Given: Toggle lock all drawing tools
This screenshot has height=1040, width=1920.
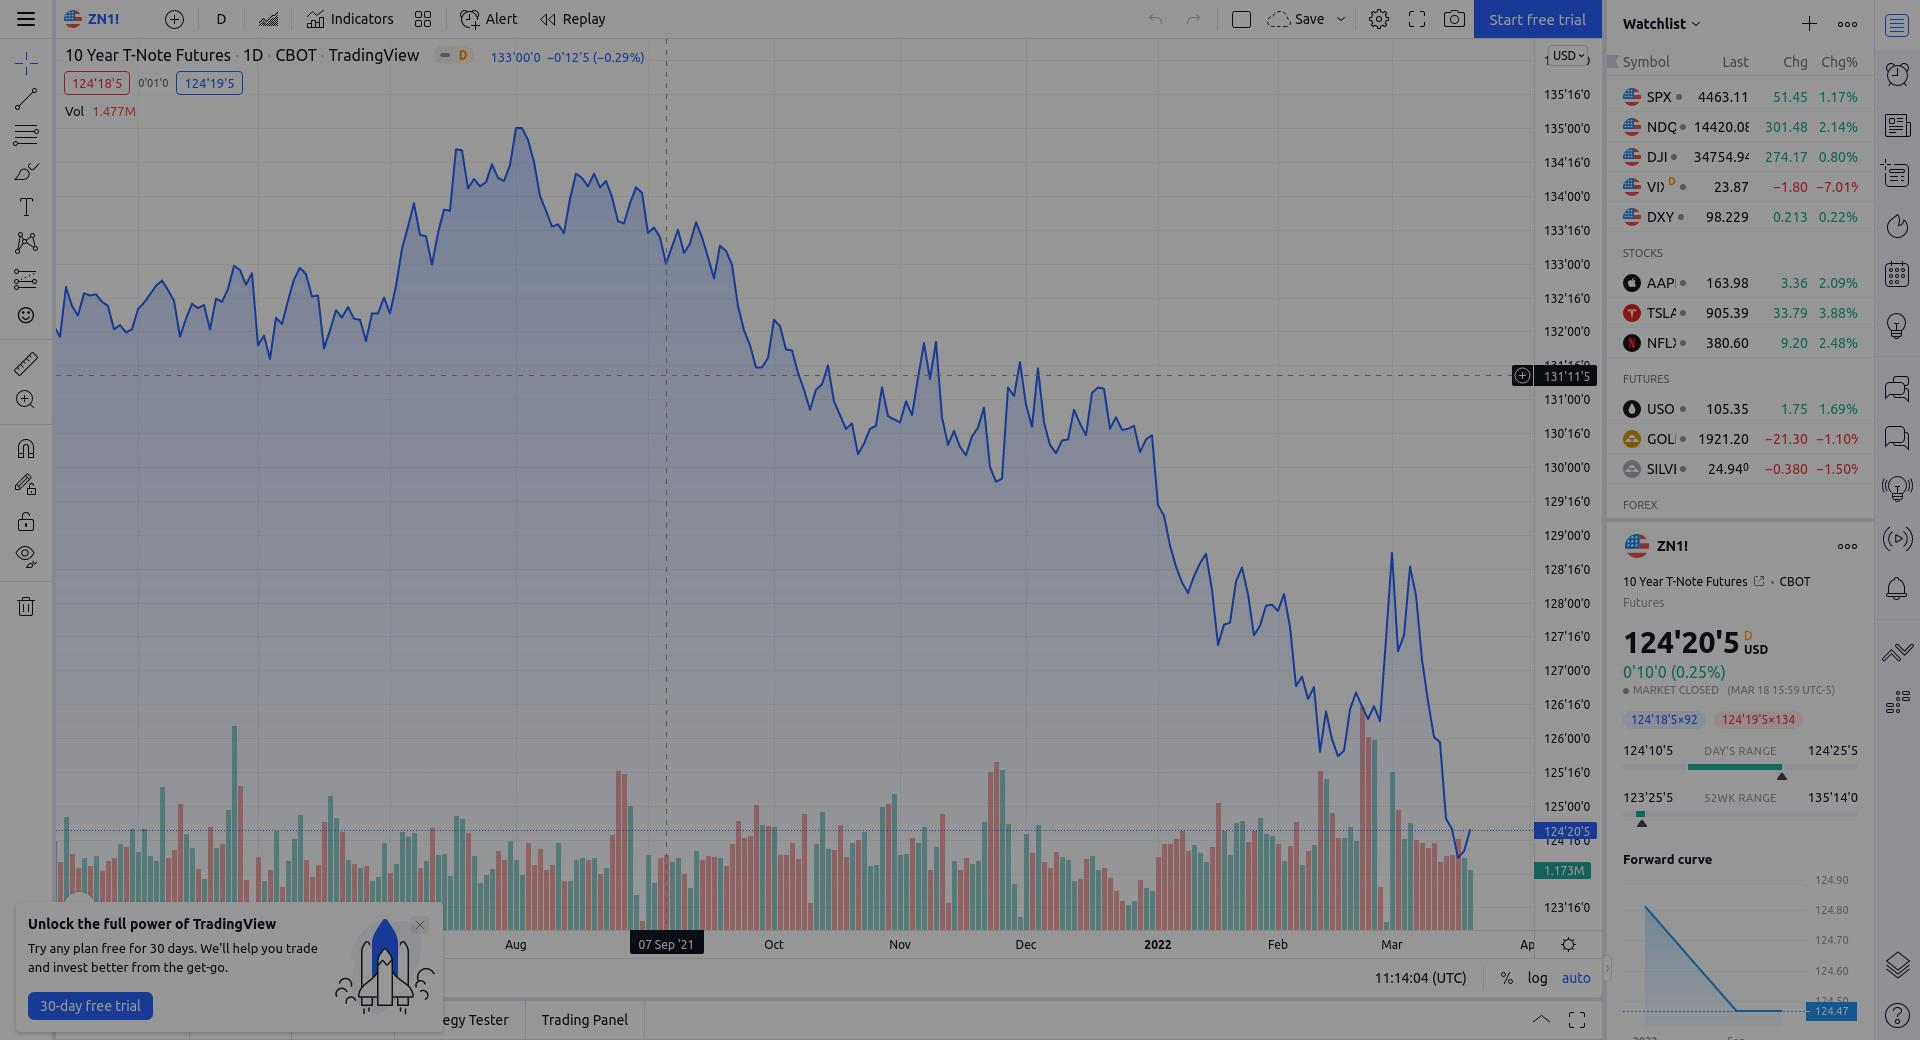Looking at the screenshot, I should 26,521.
